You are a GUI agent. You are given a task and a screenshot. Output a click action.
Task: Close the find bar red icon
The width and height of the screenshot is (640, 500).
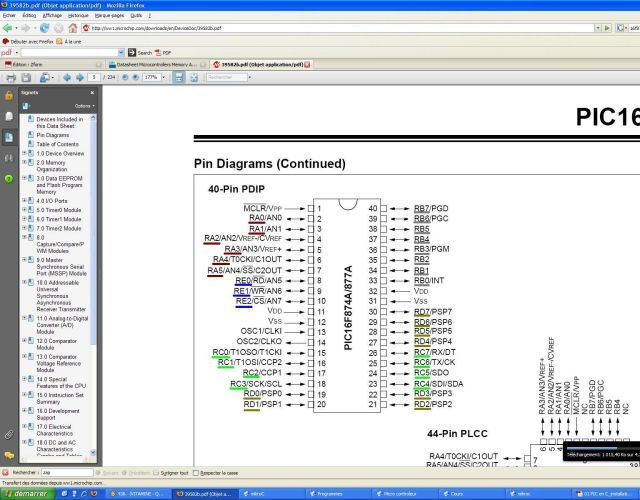[5, 473]
